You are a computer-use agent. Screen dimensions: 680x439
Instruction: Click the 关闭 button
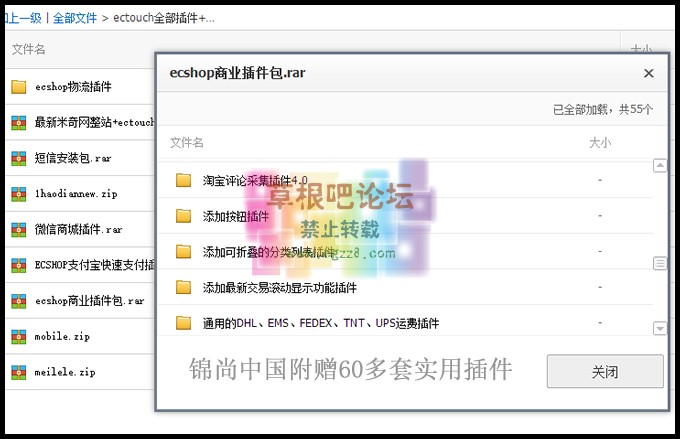coord(605,371)
